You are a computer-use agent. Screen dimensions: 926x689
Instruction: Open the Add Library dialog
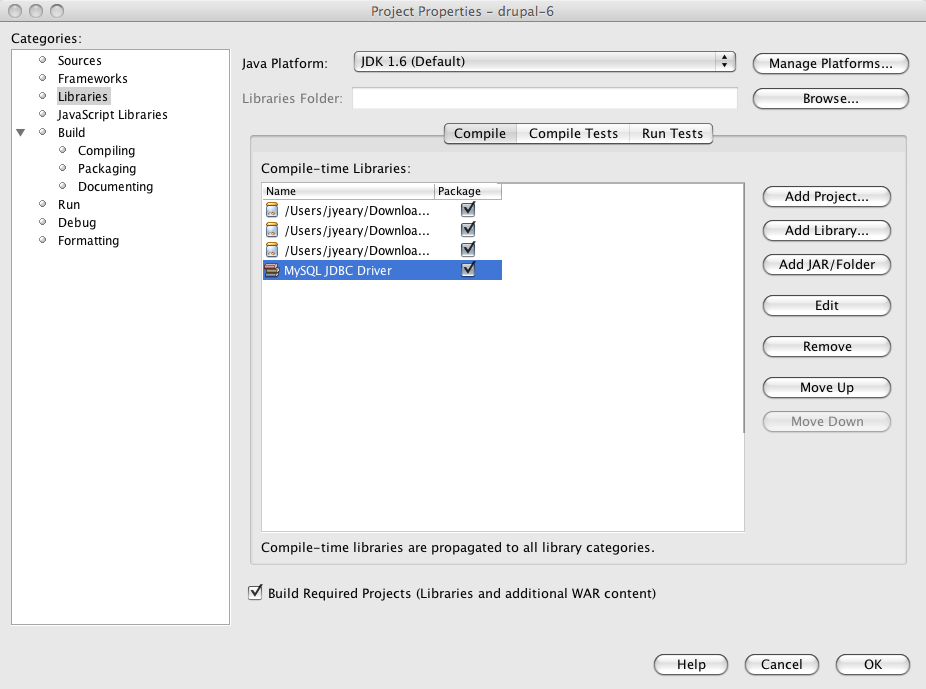(826, 231)
